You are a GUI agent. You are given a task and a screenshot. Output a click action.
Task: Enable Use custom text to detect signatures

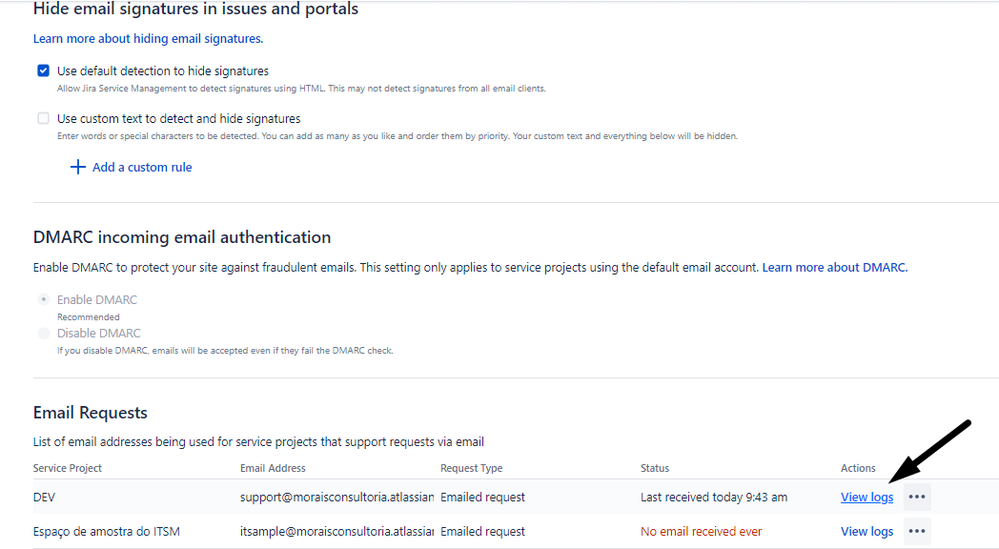click(x=43, y=118)
